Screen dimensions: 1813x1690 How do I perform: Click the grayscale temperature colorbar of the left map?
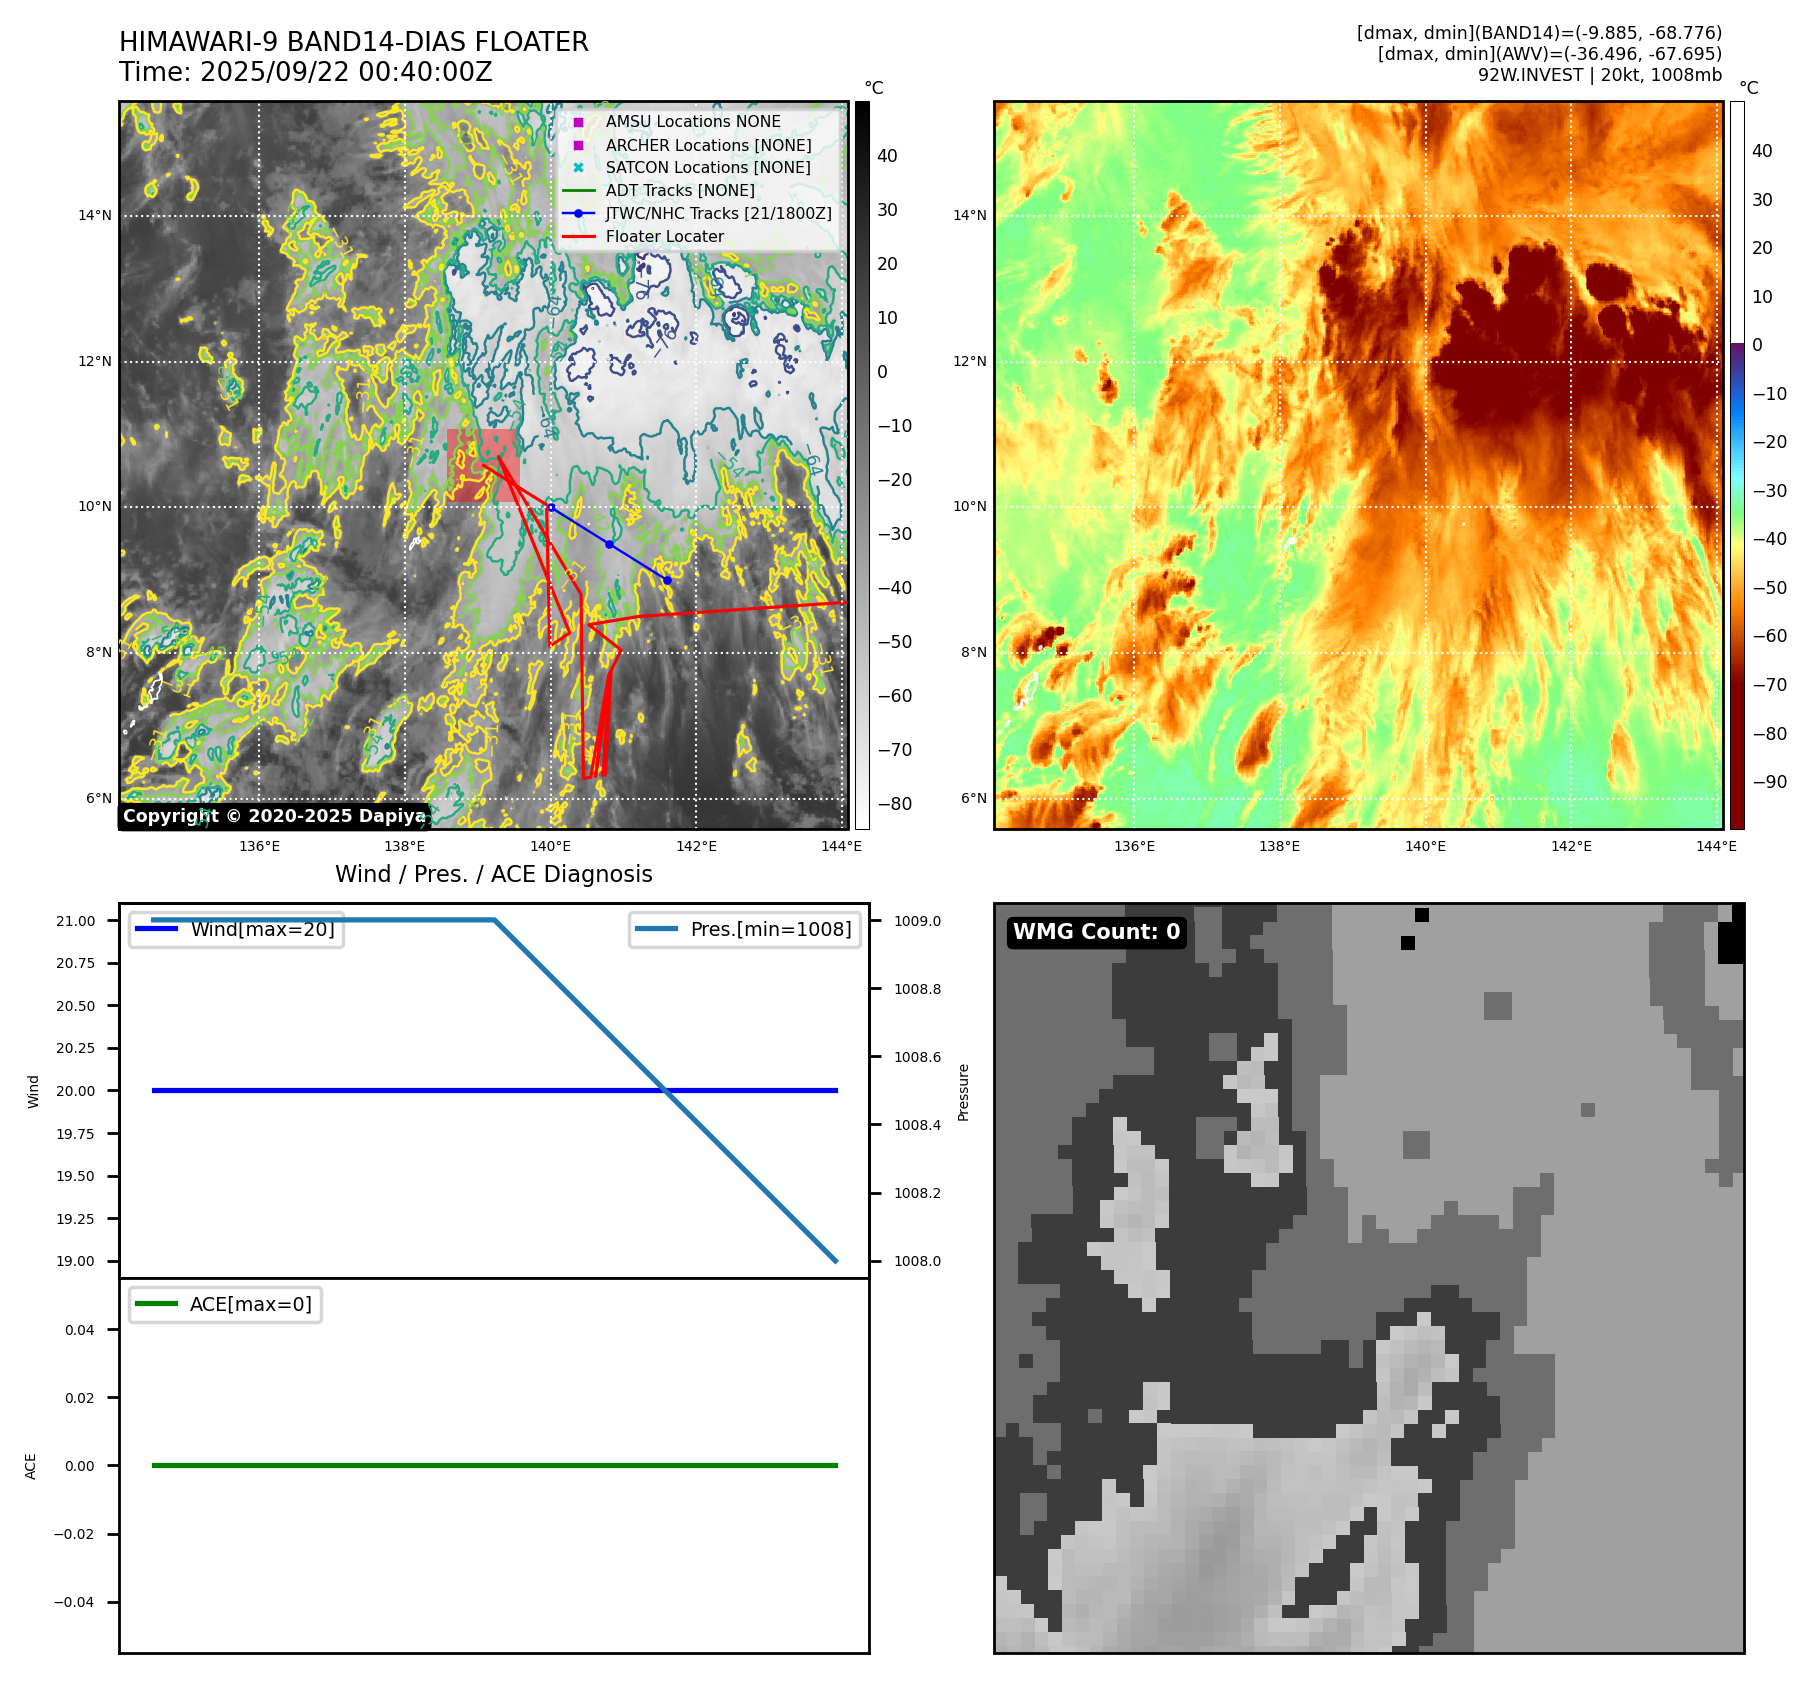point(862,465)
